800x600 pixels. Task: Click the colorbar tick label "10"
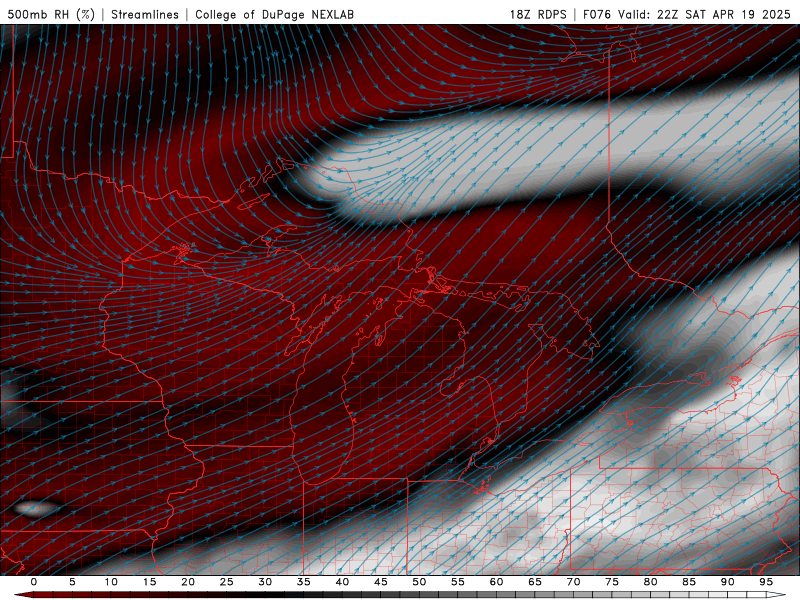111,582
